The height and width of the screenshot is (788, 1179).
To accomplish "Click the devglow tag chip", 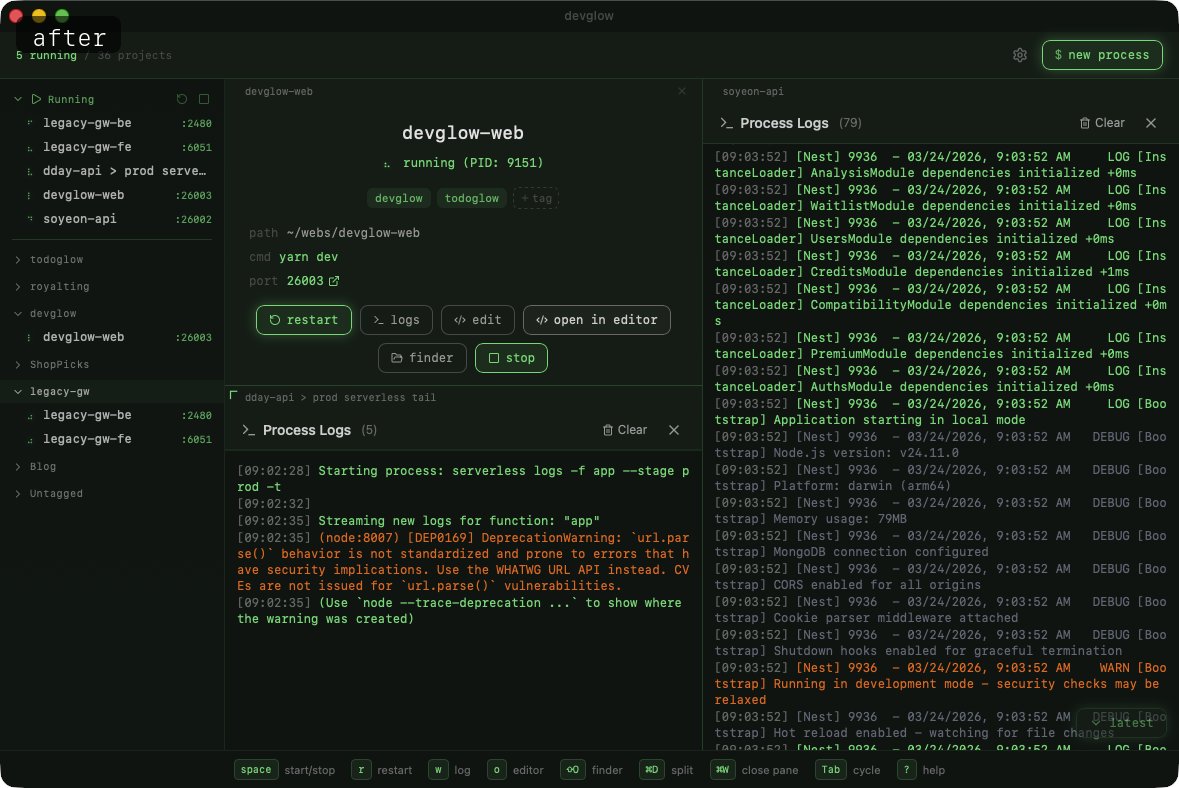I will pos(399,199).
